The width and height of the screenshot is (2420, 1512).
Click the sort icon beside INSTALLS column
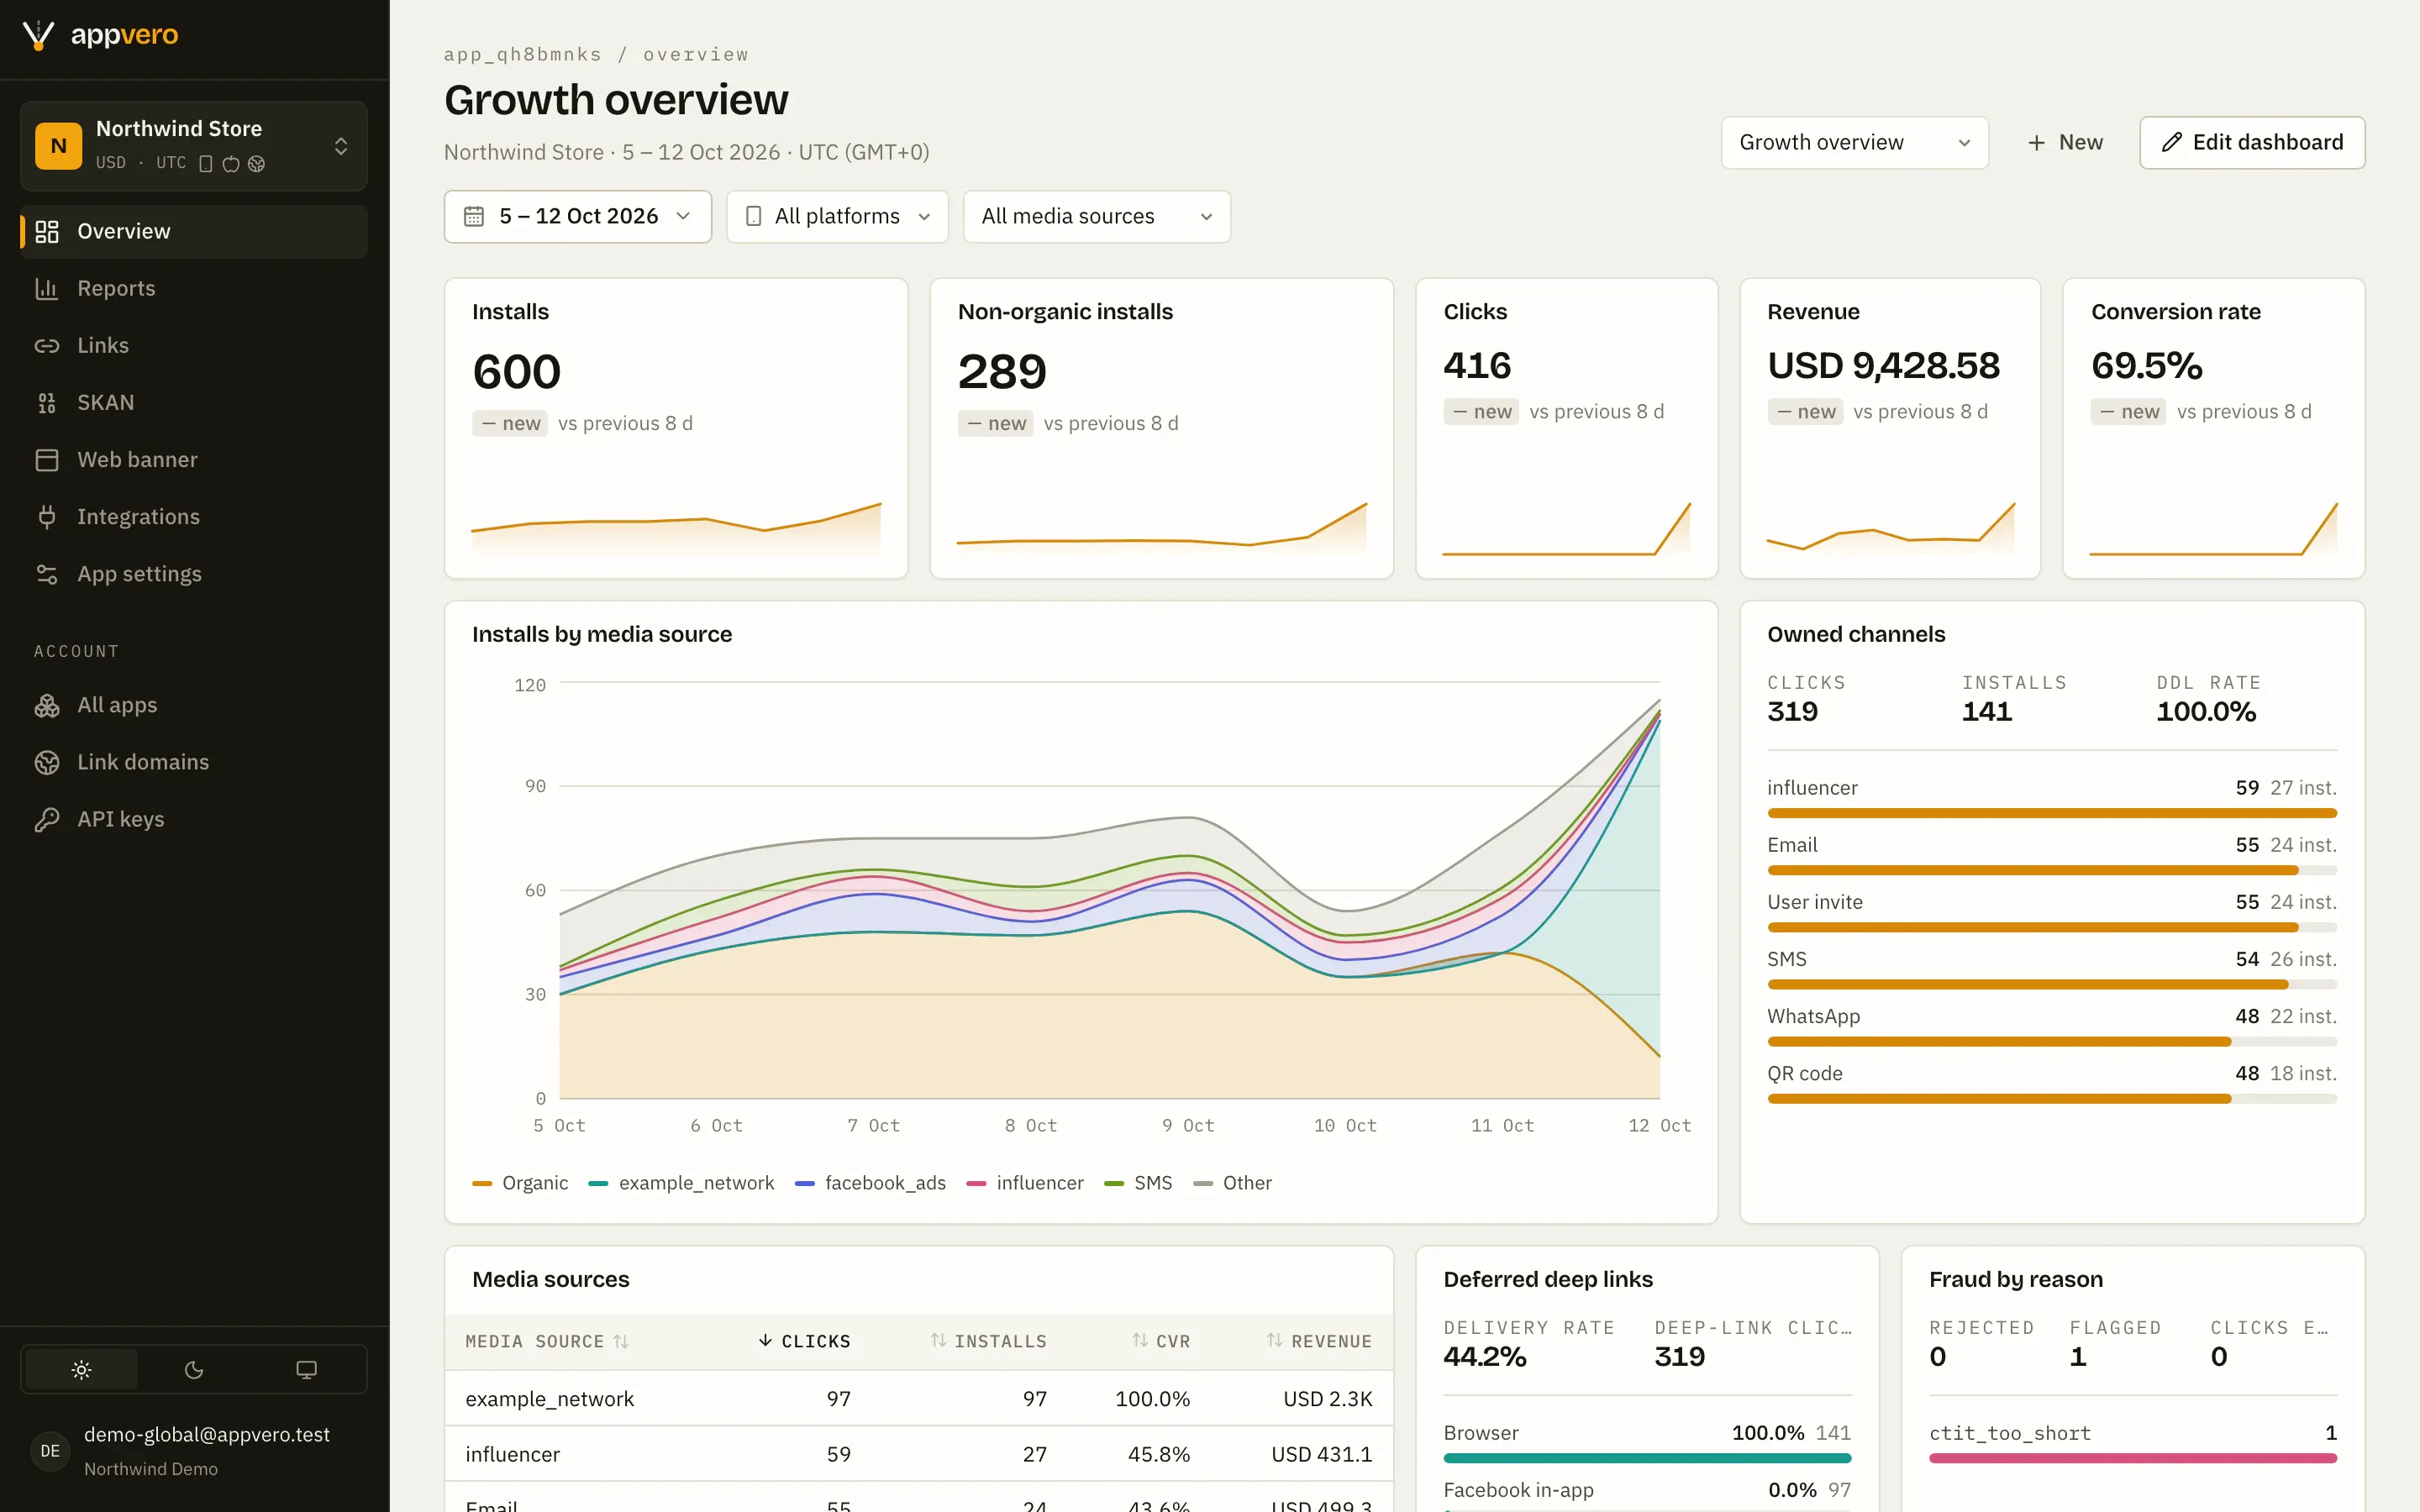(x=938, y=1340)
